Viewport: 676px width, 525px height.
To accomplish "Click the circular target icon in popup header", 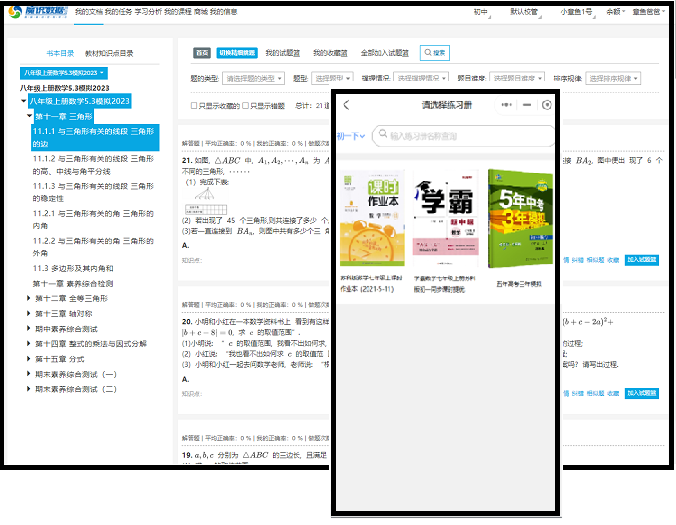I will pos(546,105).
